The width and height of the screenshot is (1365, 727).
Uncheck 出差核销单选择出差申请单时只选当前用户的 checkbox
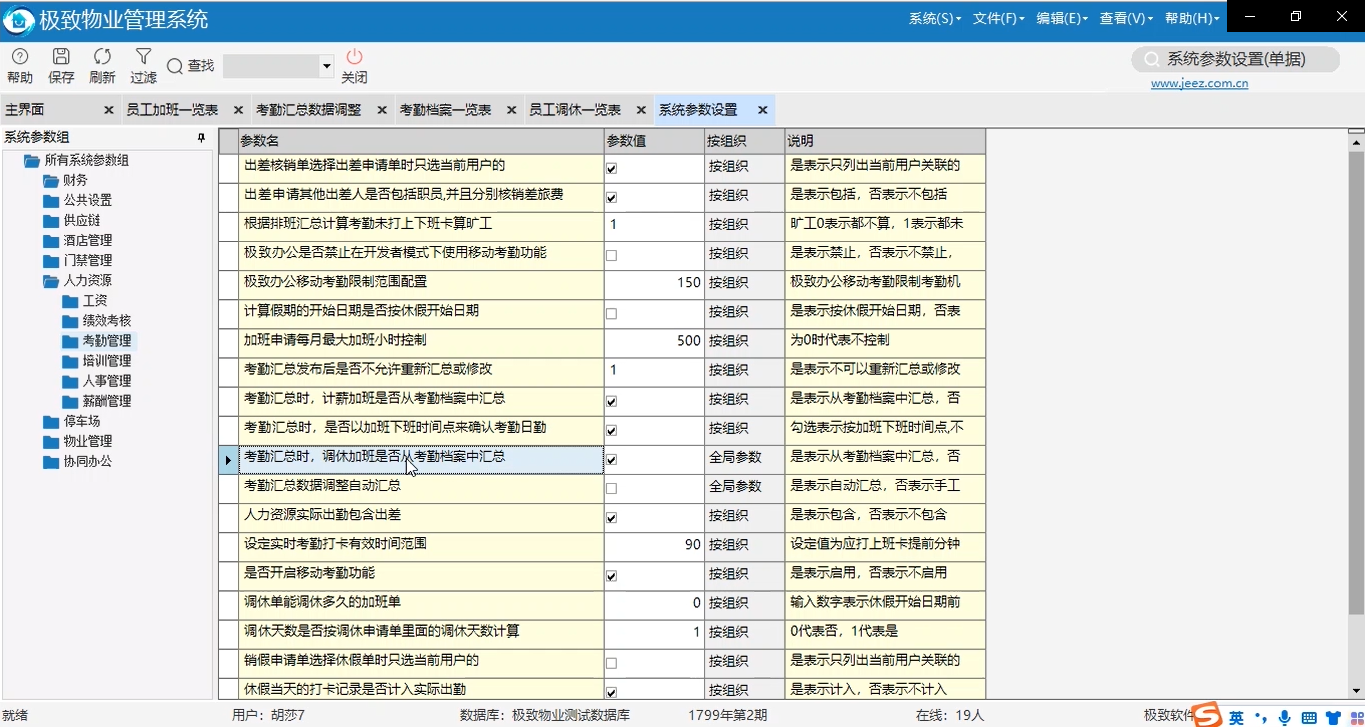point(611,169)
